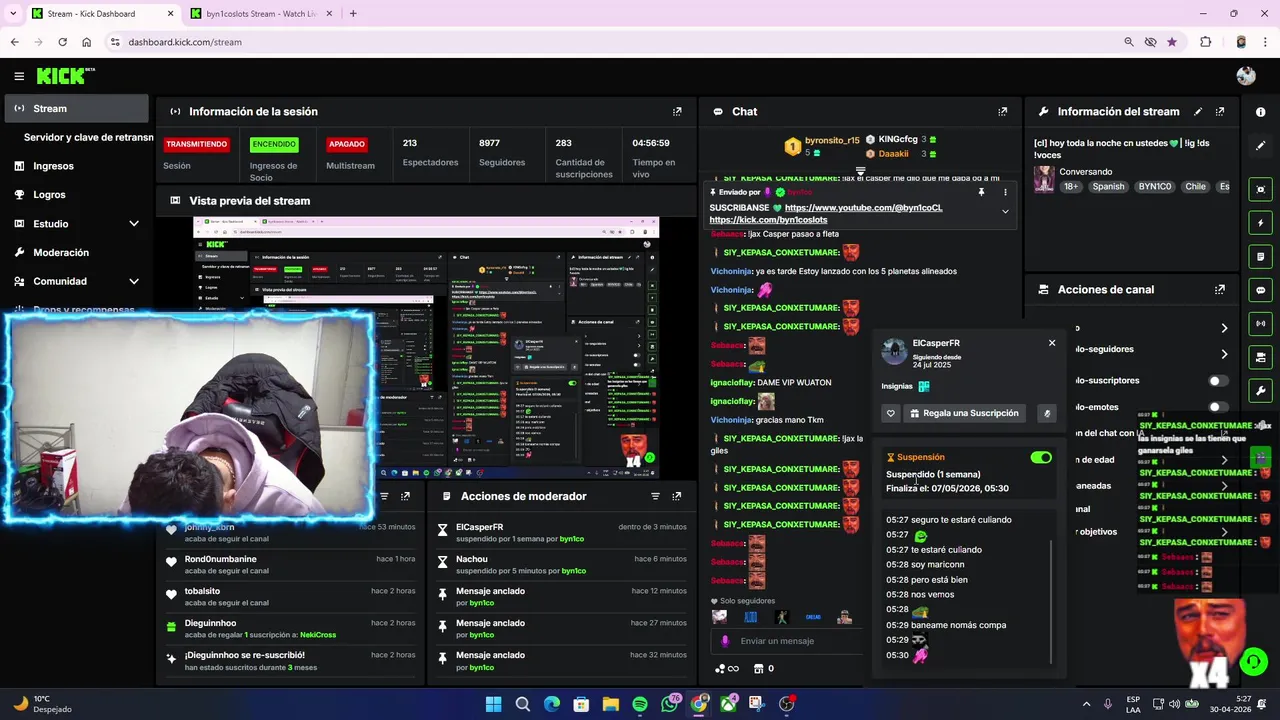Viewport: 1280px width, 720px height.
Task: Click the ENCENDIDO partner income badge
Action: point(273,144)
